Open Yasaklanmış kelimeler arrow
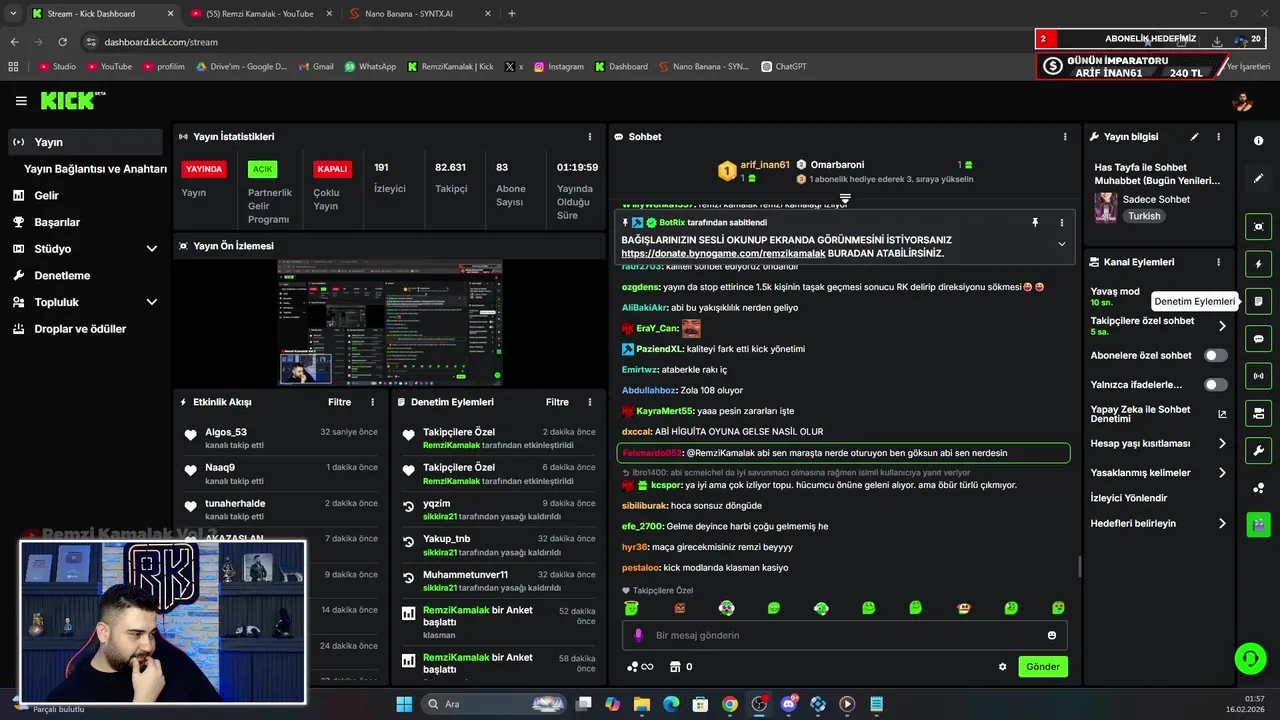Screen dimensions: 1280x720 click(1221, 473)
